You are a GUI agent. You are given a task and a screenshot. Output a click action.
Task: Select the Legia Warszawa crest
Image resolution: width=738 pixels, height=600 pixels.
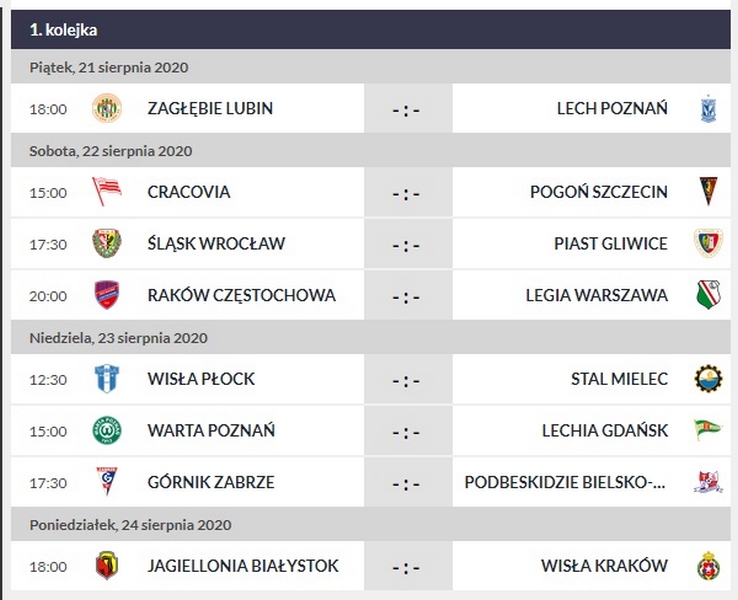coord(708,295)
